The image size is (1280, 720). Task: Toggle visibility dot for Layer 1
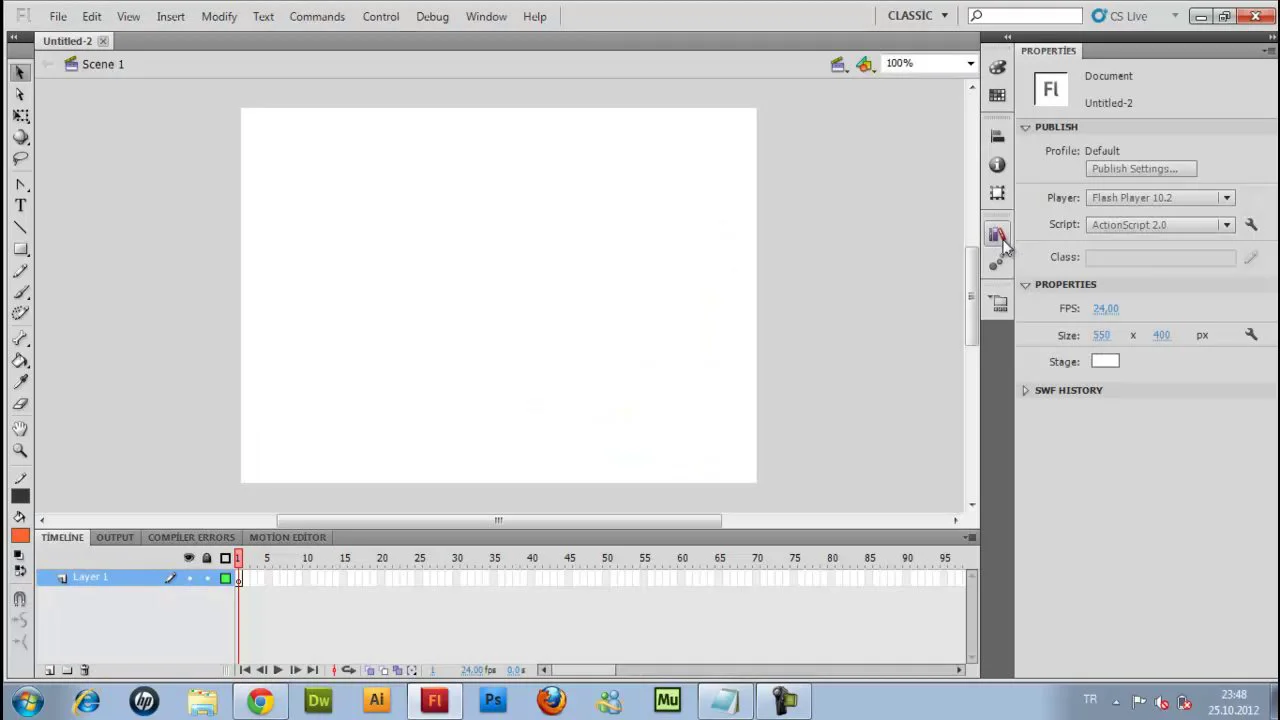(189, 578)
